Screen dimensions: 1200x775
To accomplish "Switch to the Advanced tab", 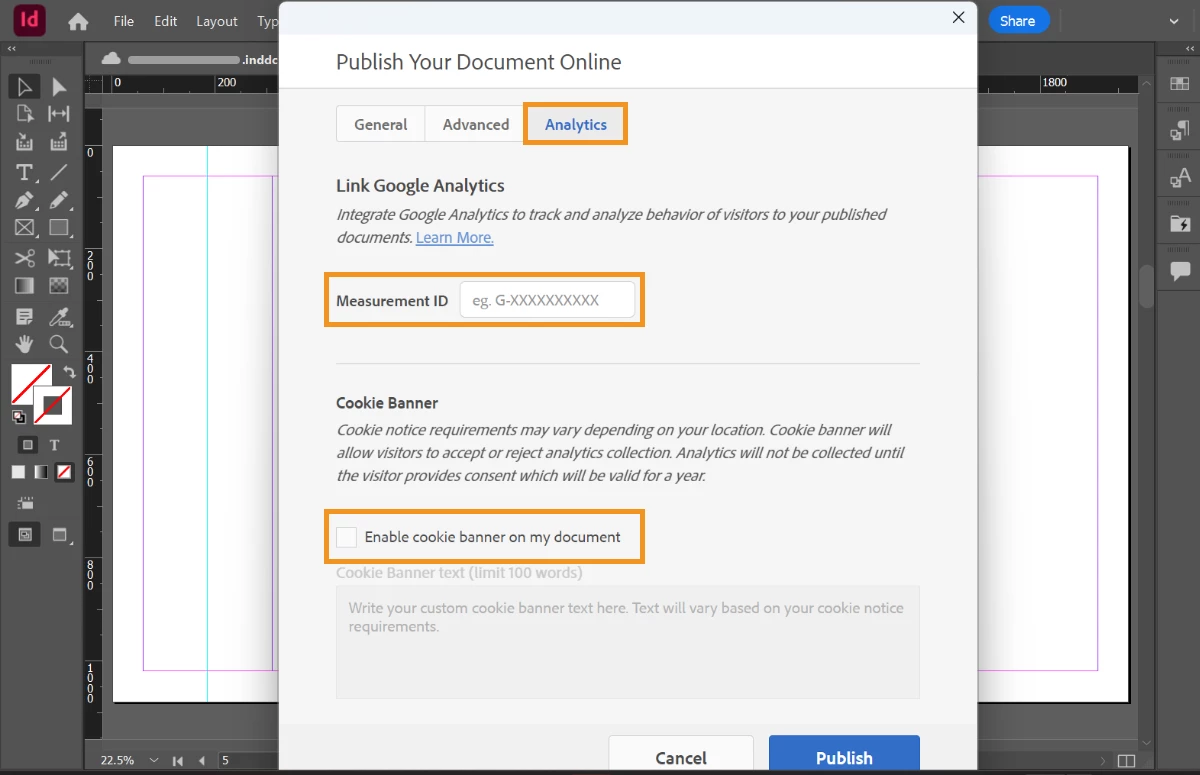I will [x=476, y=124].
